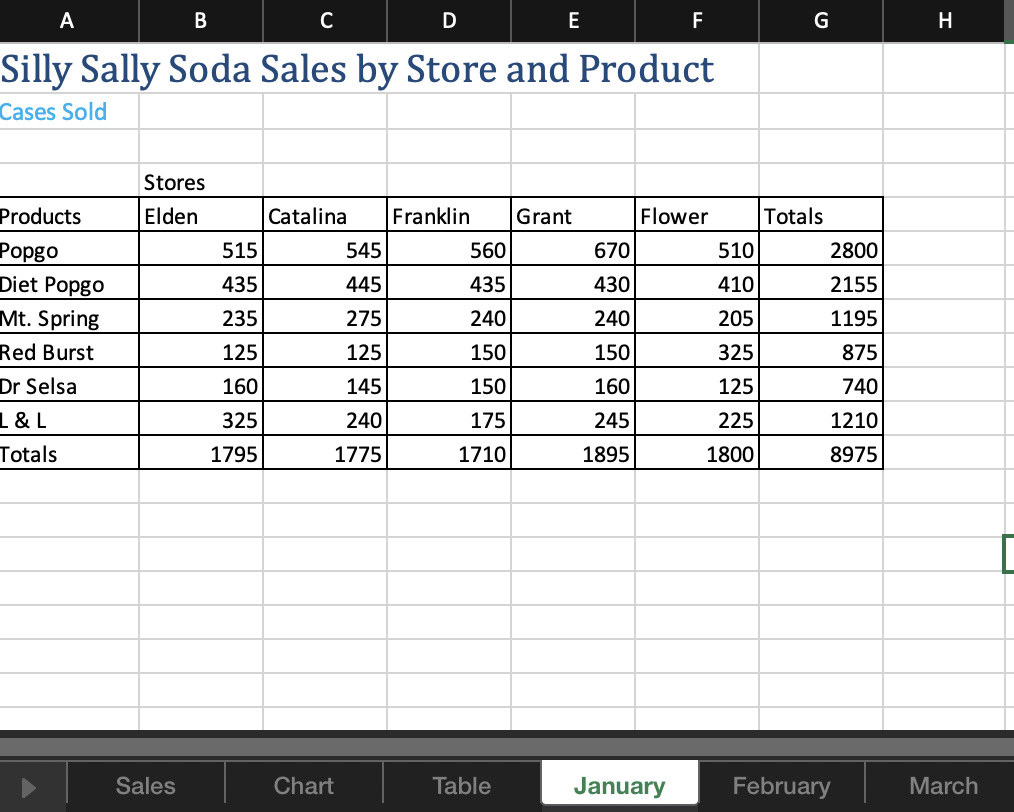Select column D header
The height and width of the screenshot is (812, 1014).
tap(448, 21)
